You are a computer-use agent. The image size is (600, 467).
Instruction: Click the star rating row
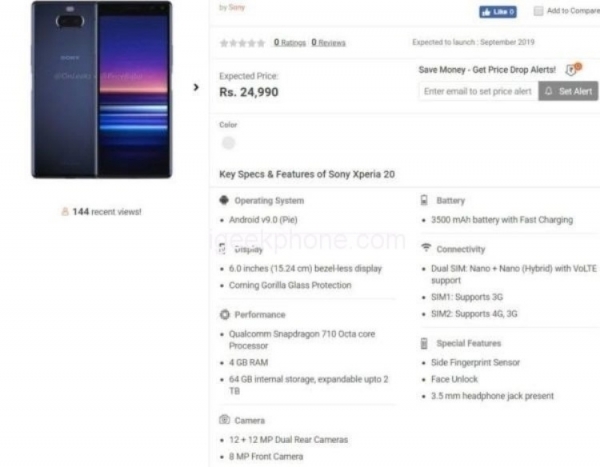pos(242,43)
